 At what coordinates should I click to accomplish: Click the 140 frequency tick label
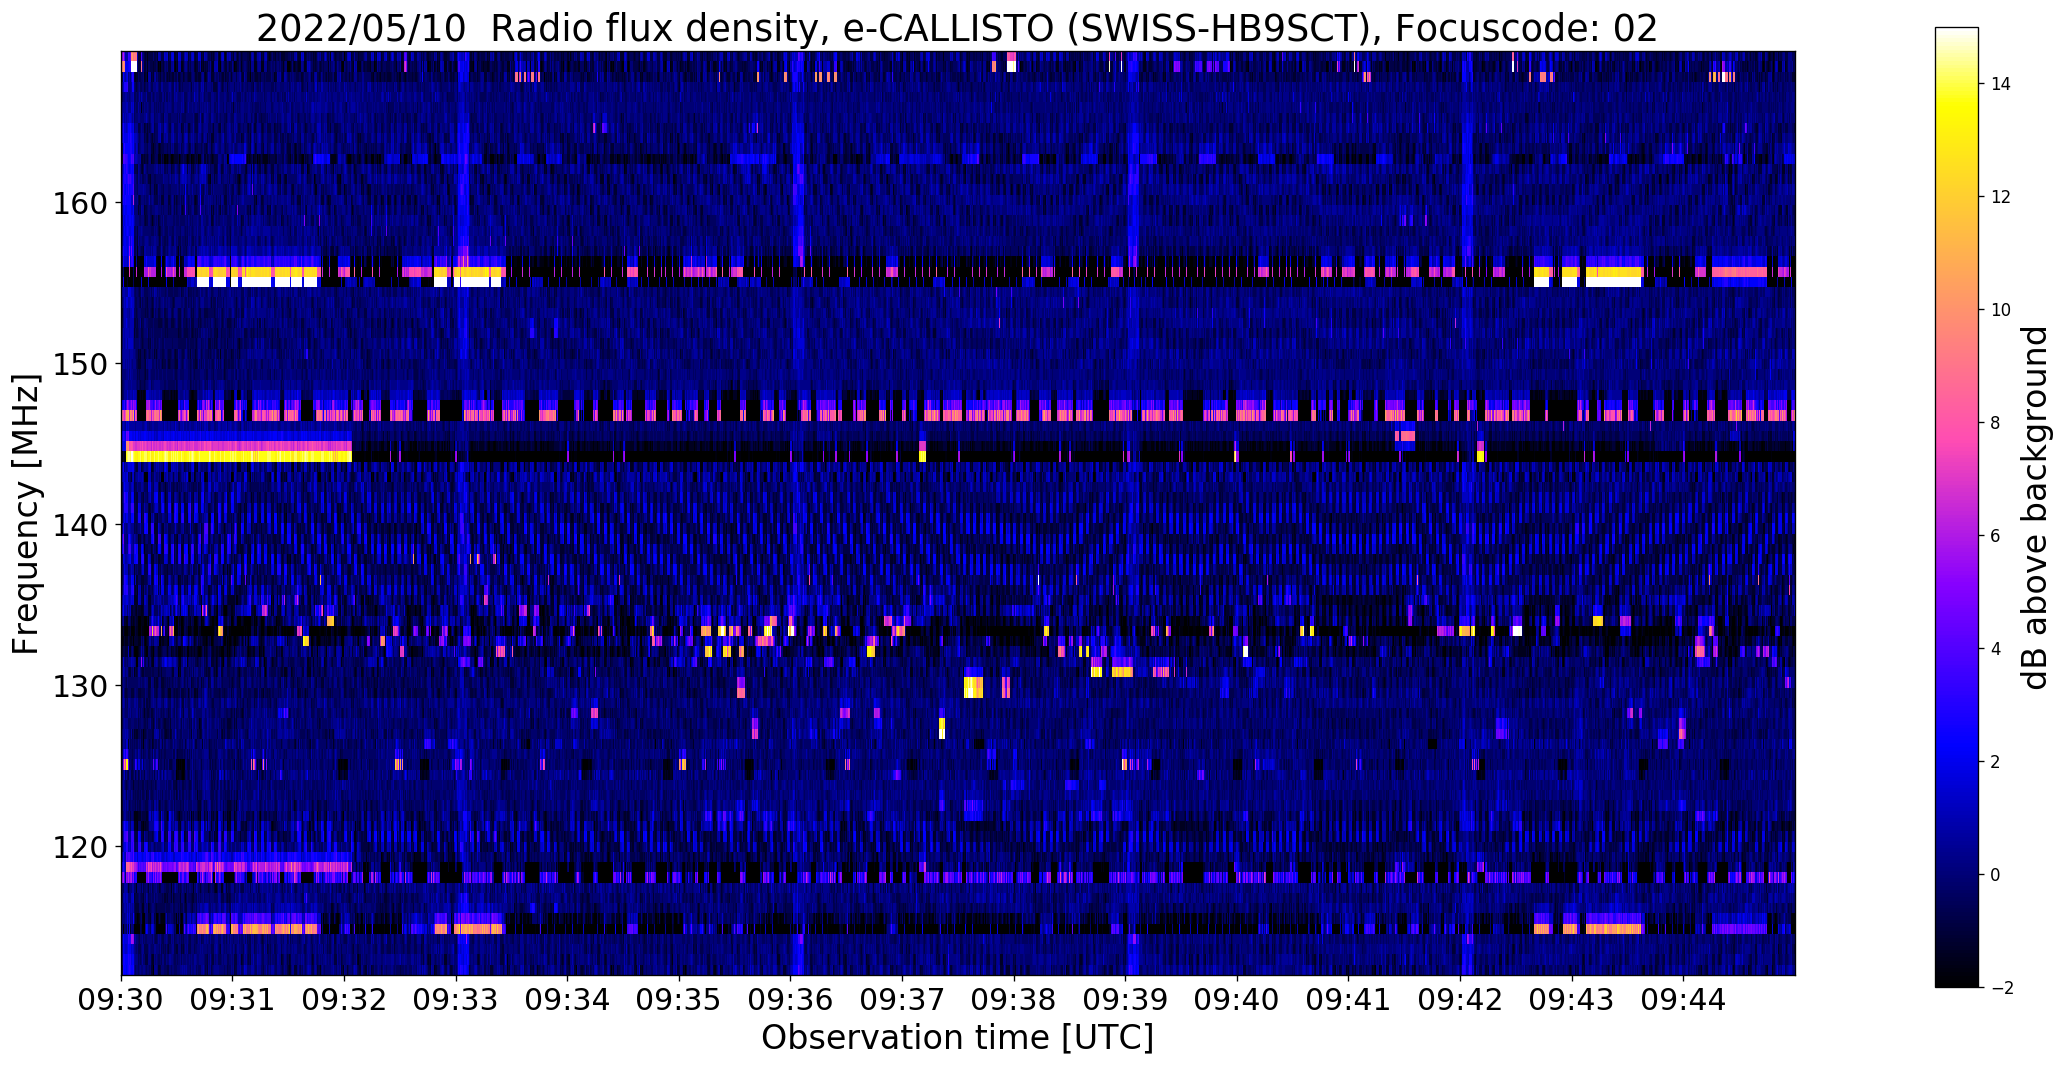79,526
